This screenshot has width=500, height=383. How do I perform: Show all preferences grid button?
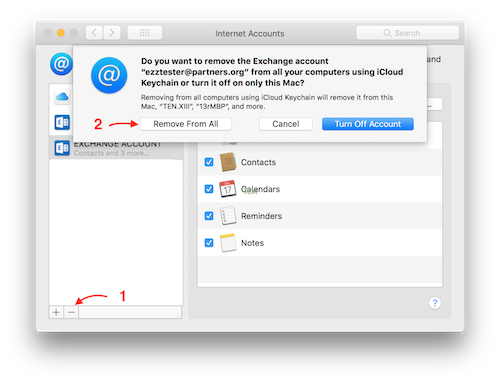tap(145, 33)
